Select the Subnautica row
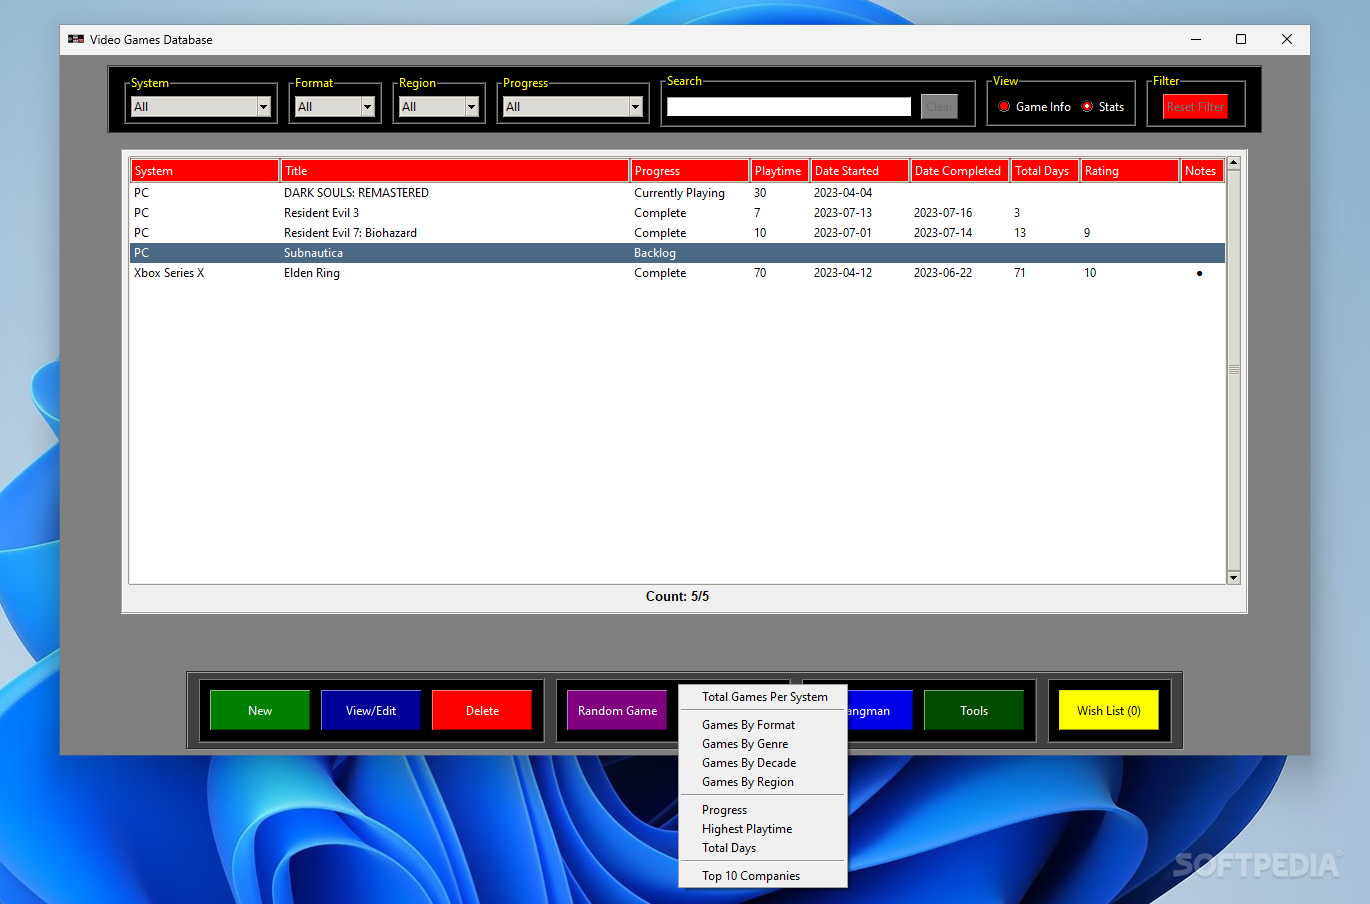 point(677,253)
